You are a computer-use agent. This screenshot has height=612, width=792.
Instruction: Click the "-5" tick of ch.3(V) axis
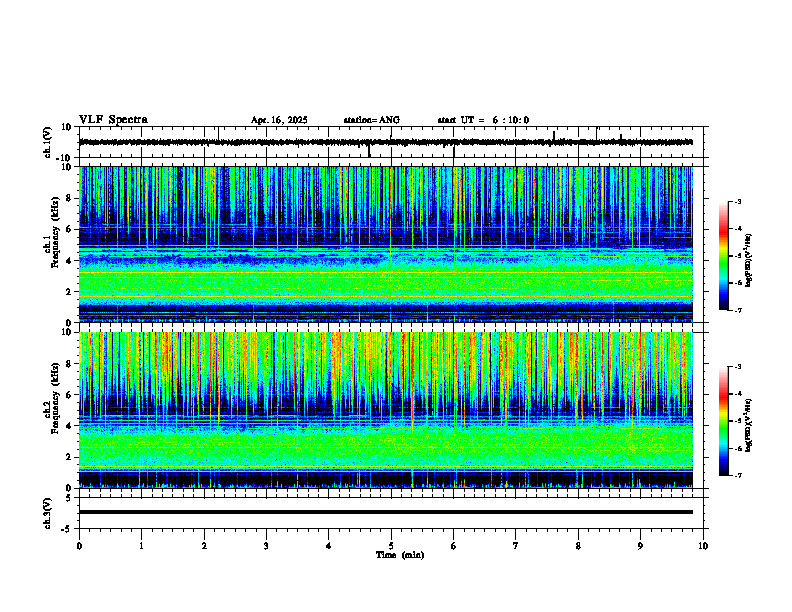click(67, 529)
